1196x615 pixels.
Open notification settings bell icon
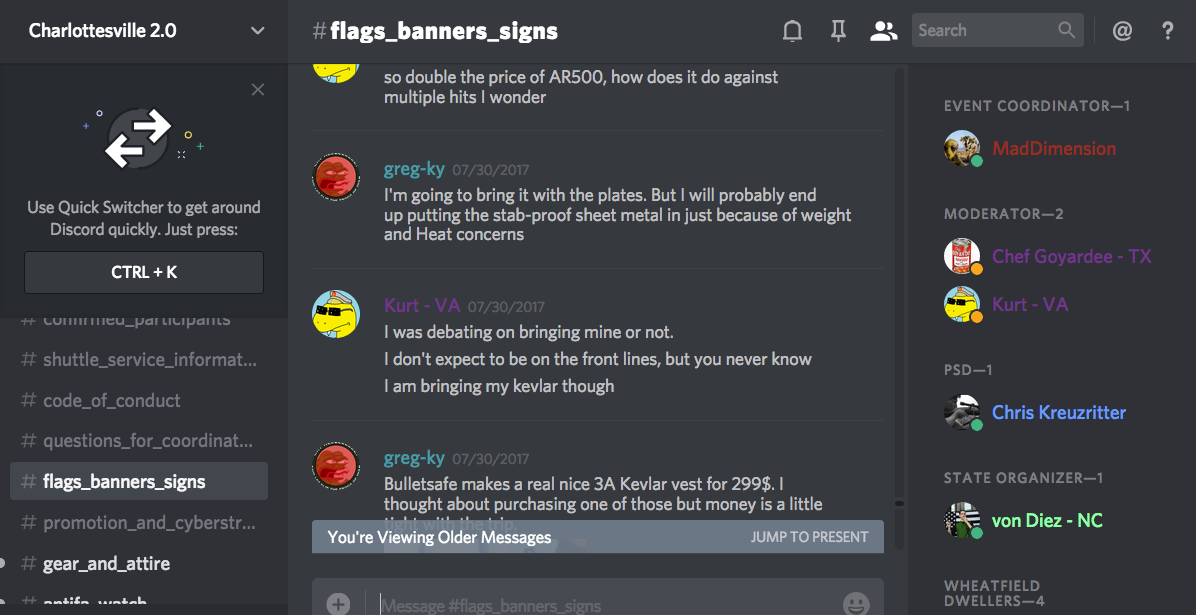pos(793,31)
